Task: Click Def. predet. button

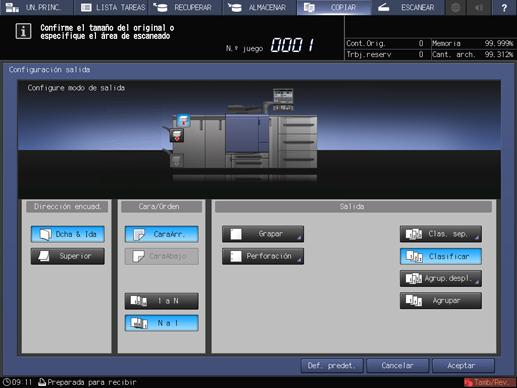Action: (x=332, y=366)
